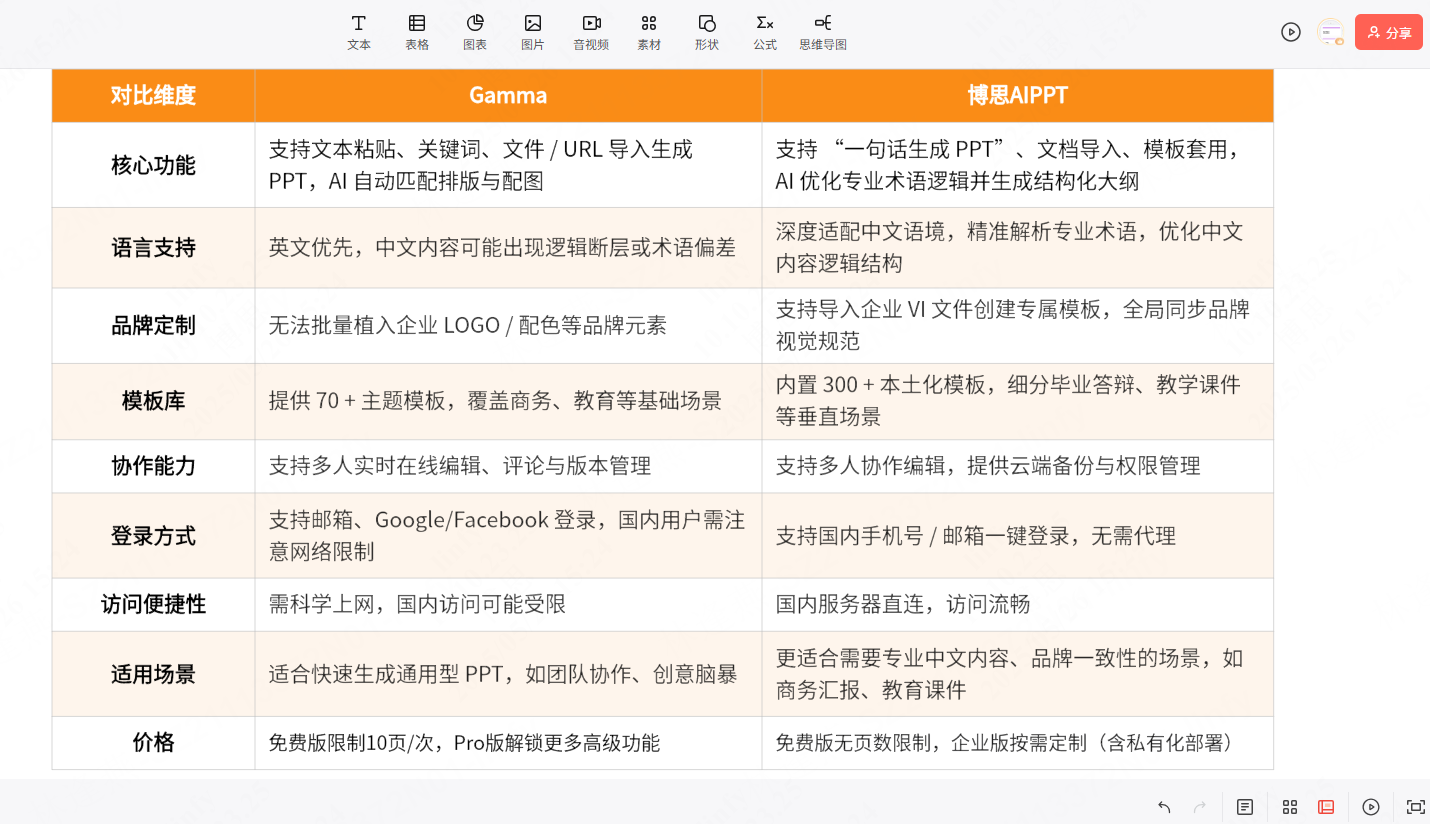Screen dimensions: 1430x824
Task: Insert a text box with 文本 tool
Action: pos(359,32)
